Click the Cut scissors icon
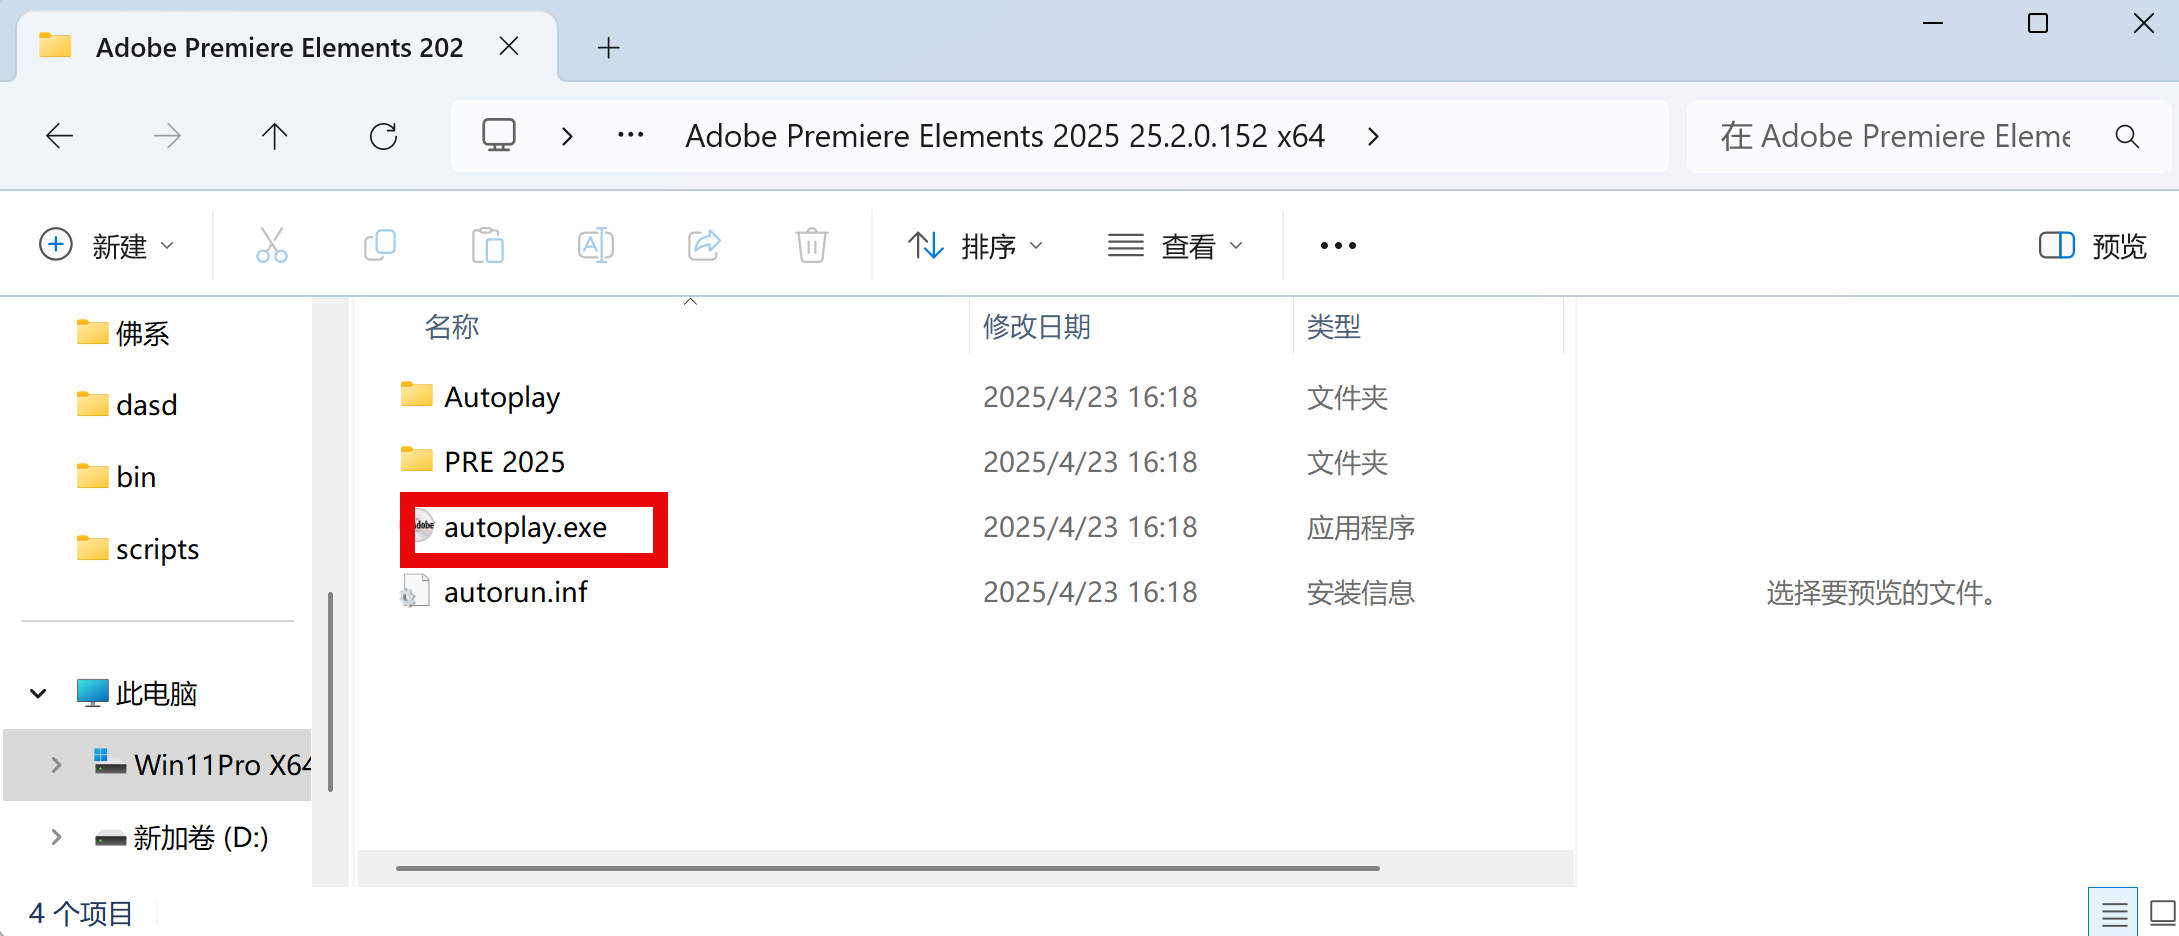Image resolution: width=2179 pixels, height=936 pixels. click(x=271, y=245)
